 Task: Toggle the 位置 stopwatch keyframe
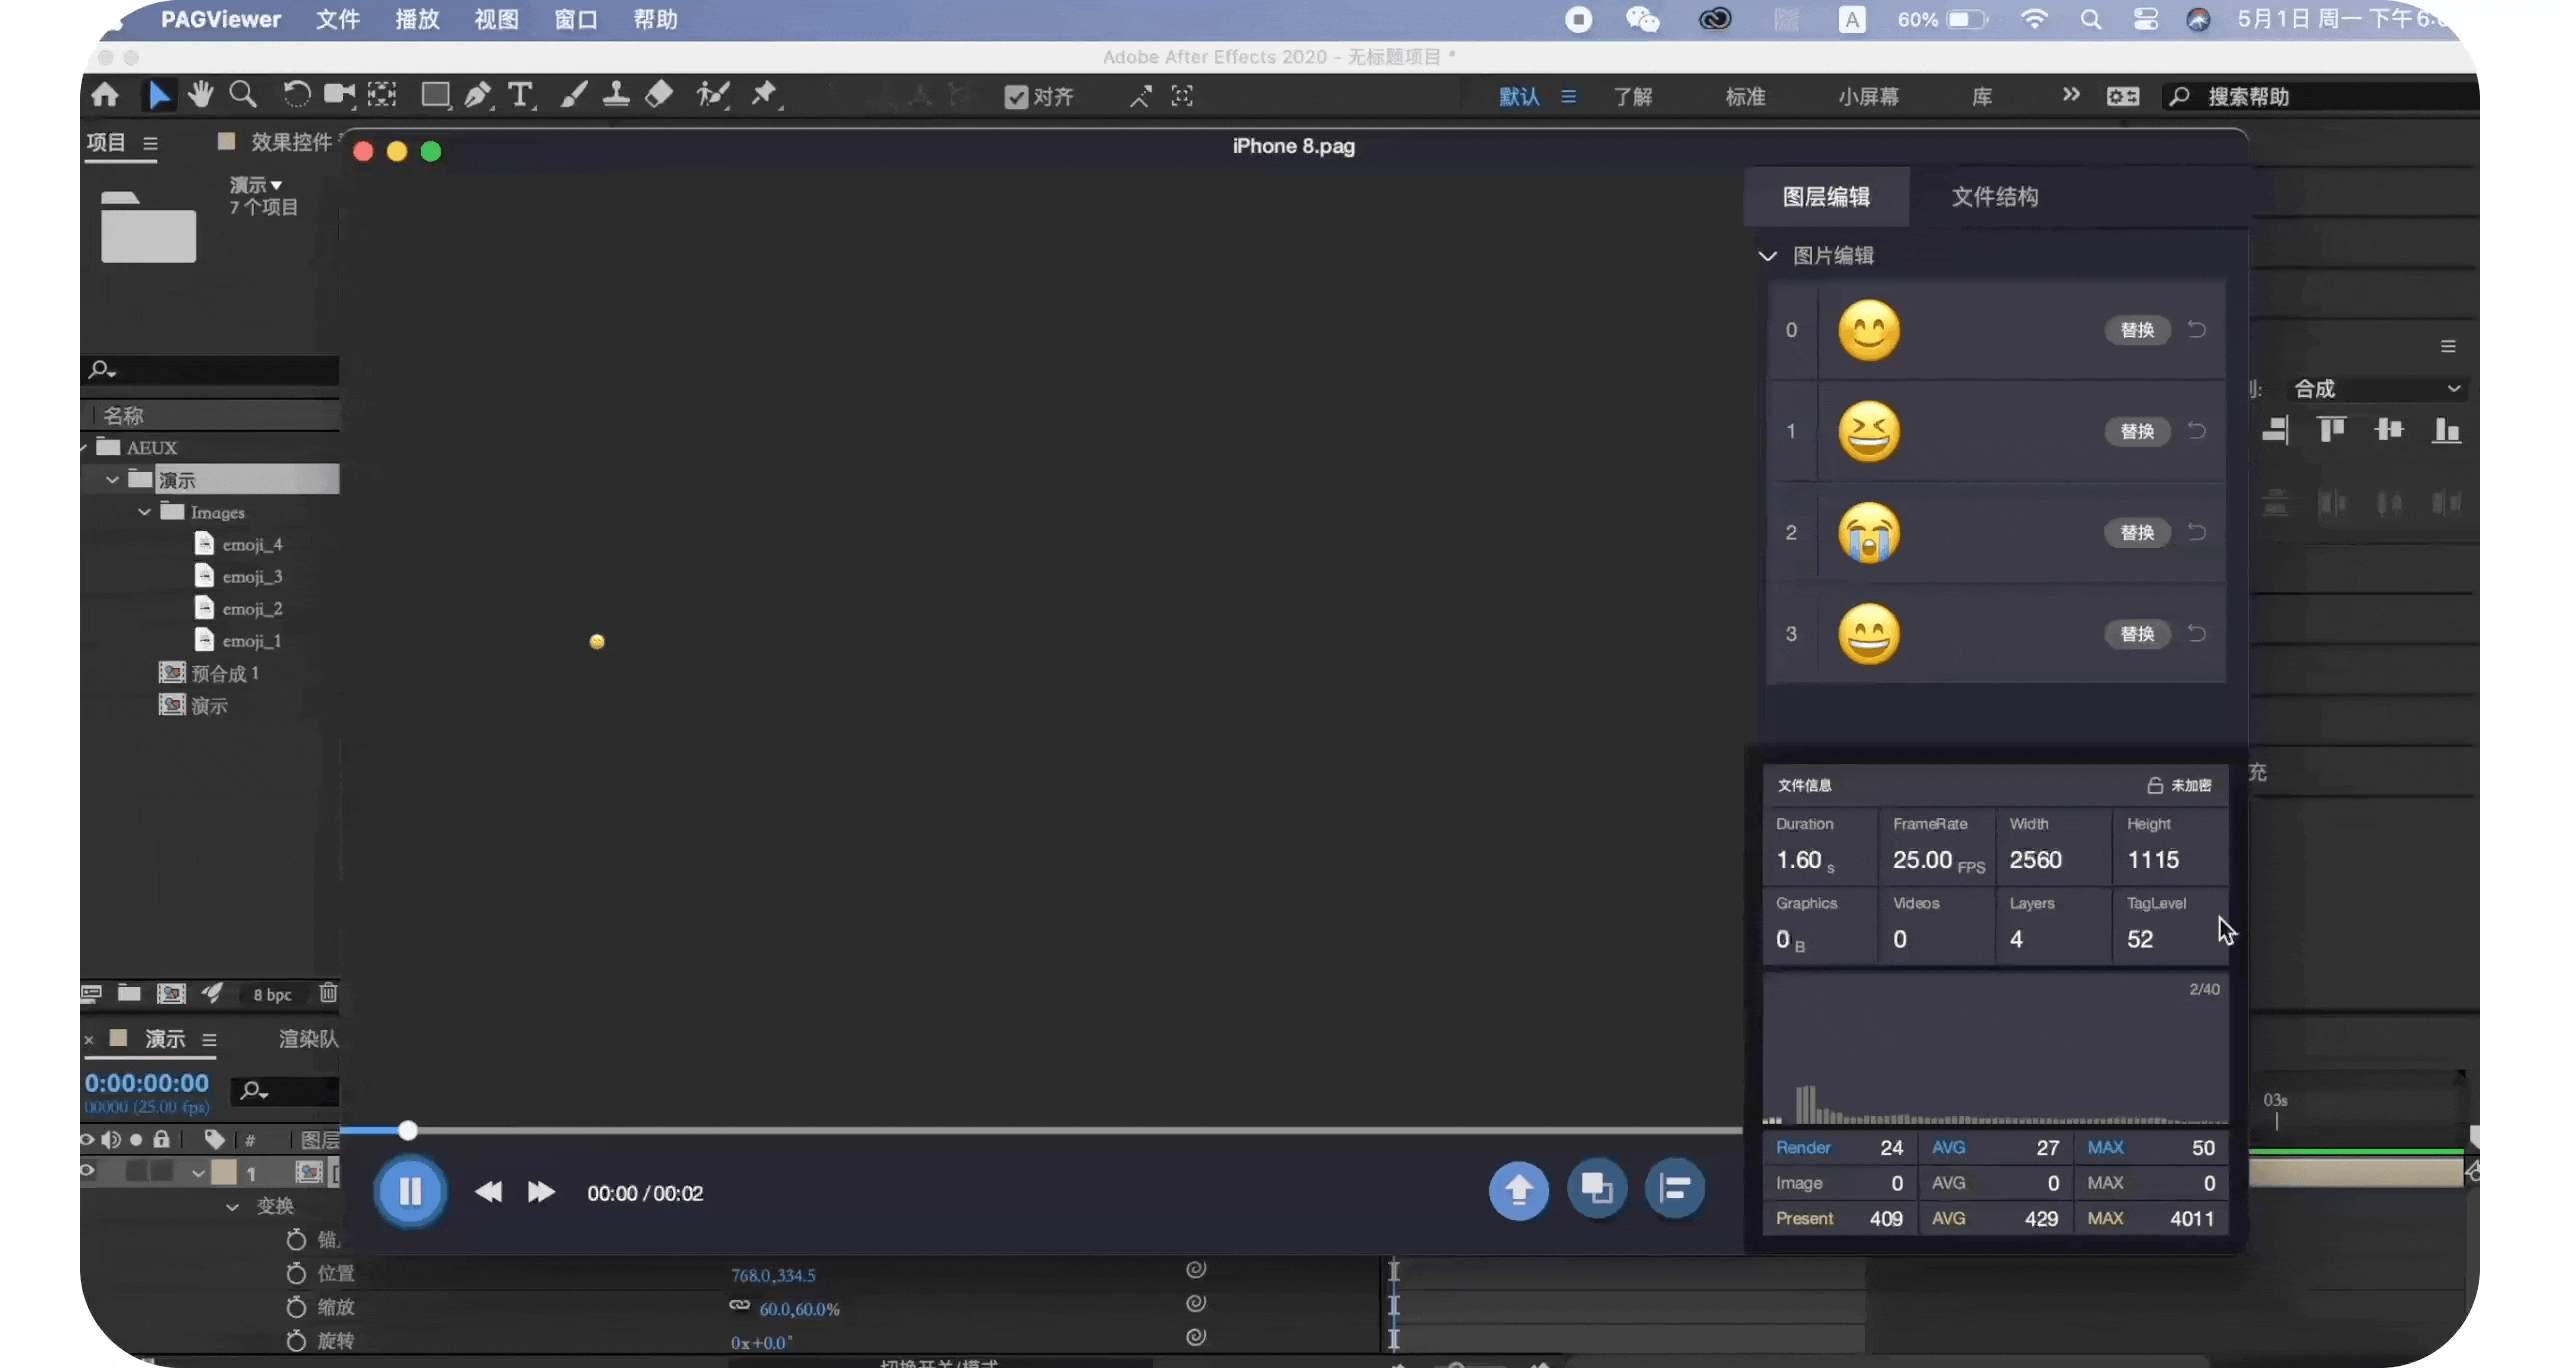click(296, 1273)
